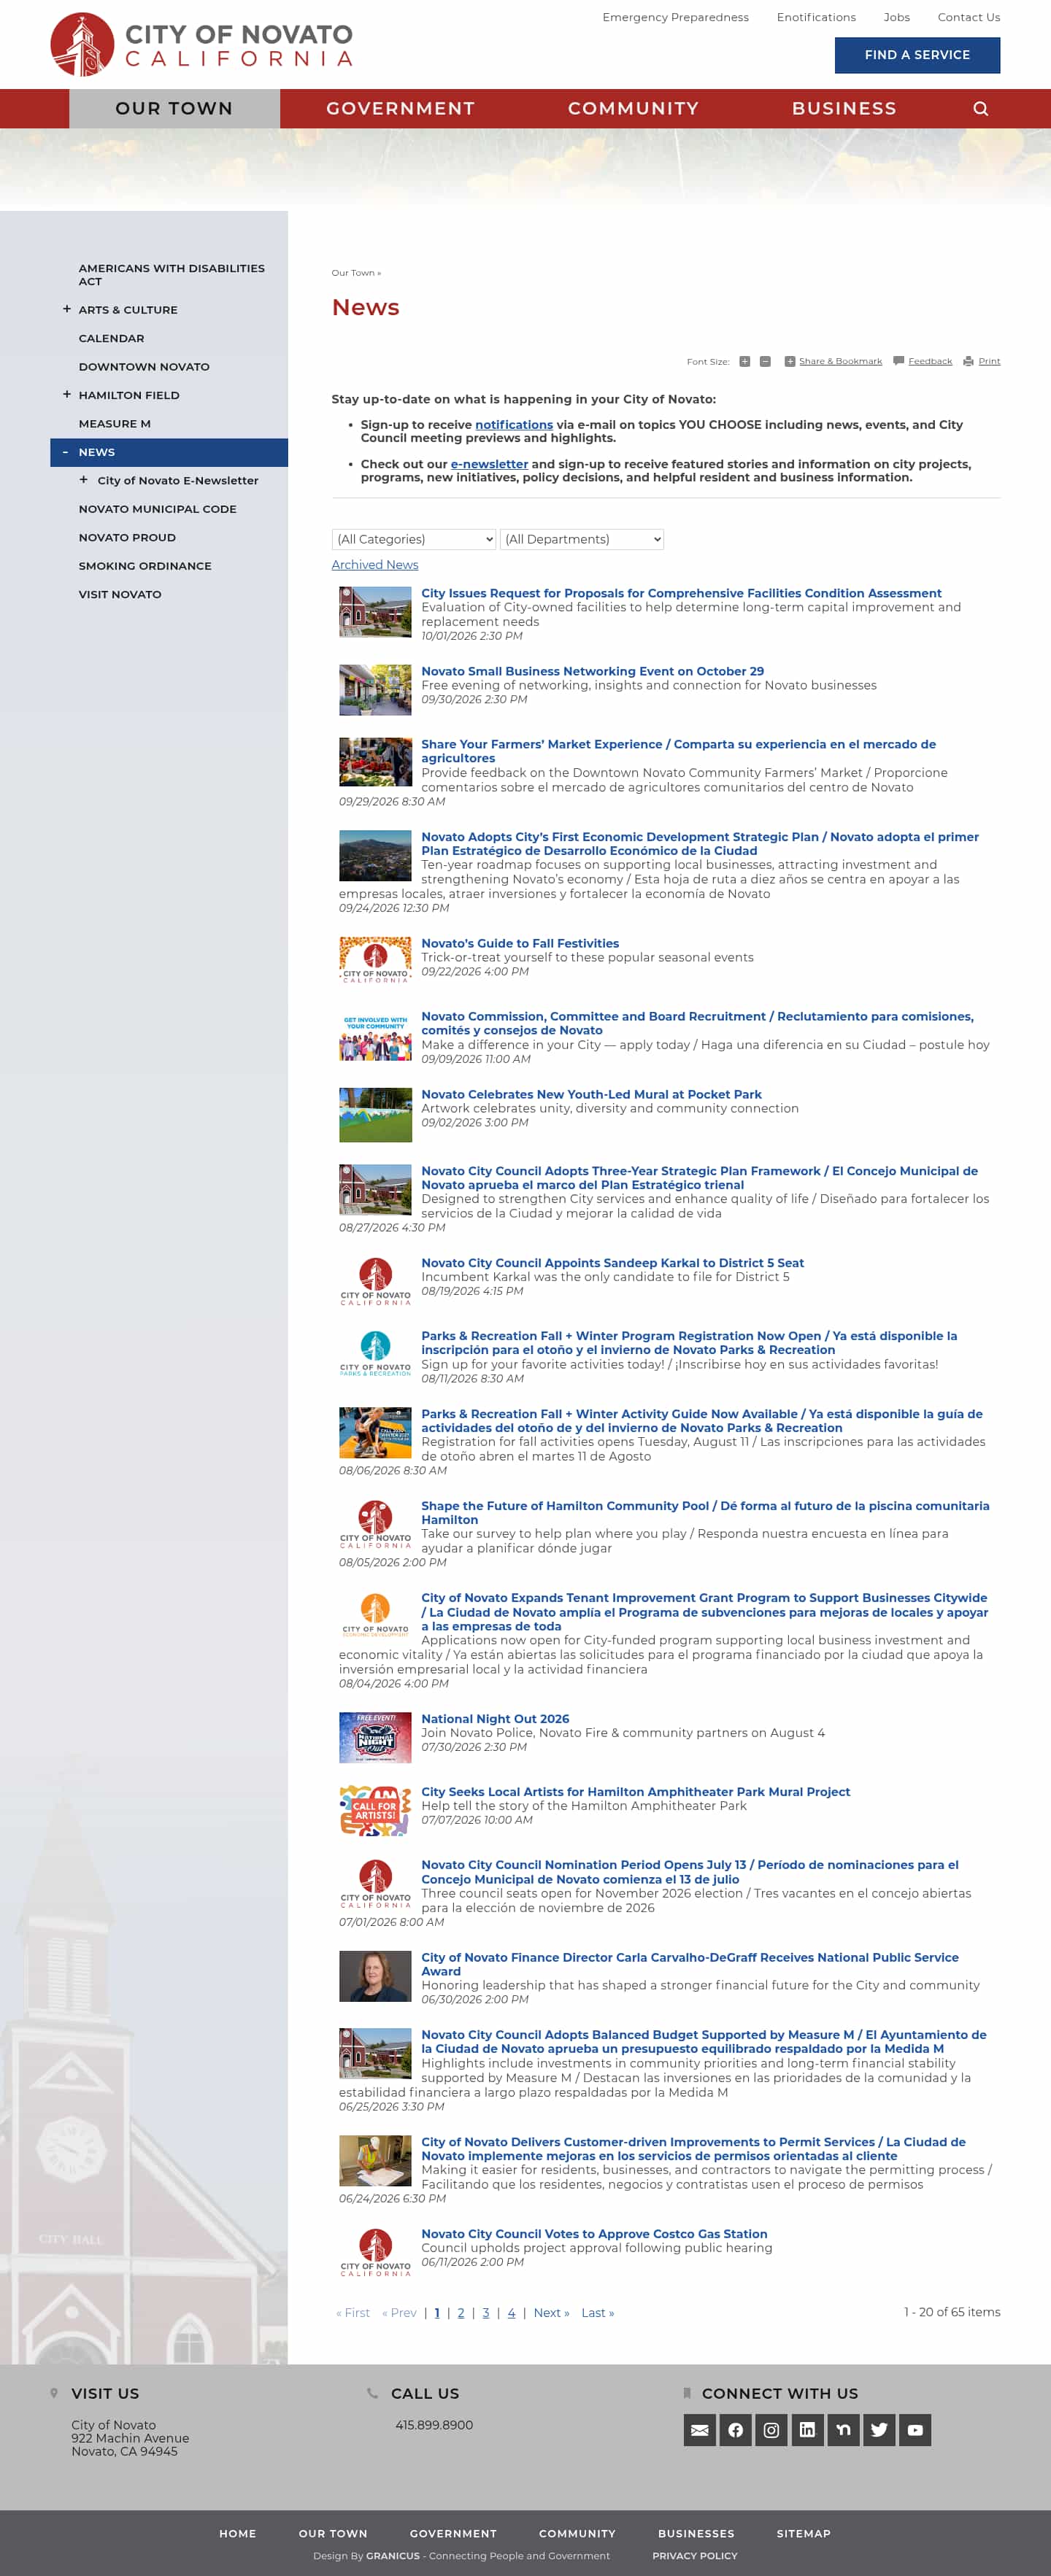Image resolution: width=1051 pixels, height=2576 pixels.
Task: Open Novato Municipal Code sidebar item
Action: click(158, 508)
